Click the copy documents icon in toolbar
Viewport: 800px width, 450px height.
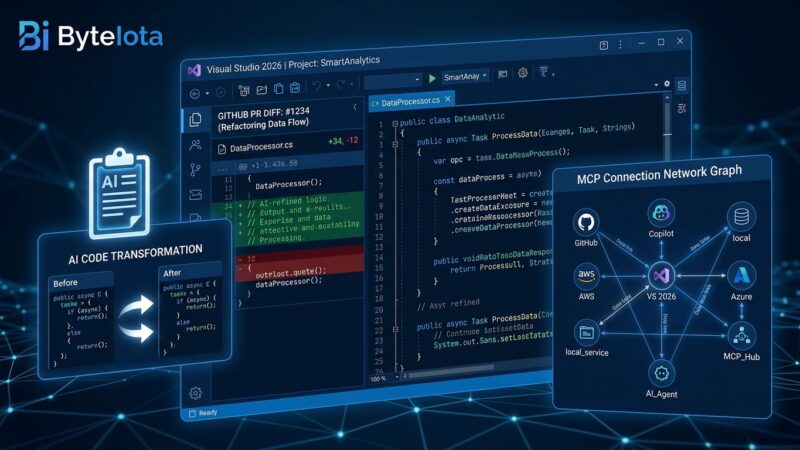(279, 89)
